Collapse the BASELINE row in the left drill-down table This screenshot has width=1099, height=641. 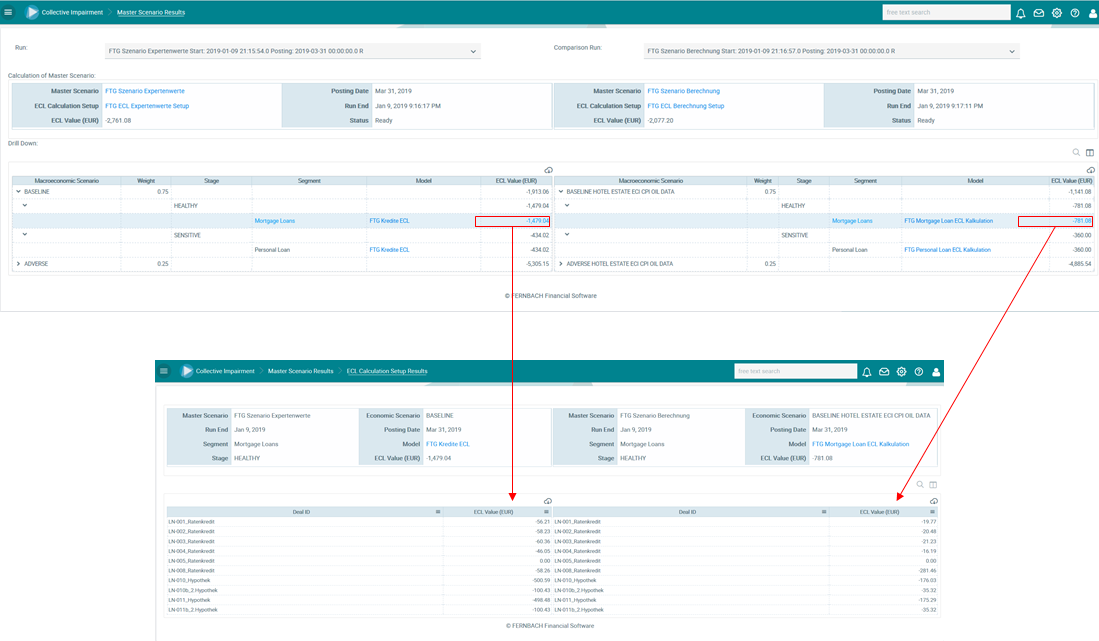[x=16, y=191]
